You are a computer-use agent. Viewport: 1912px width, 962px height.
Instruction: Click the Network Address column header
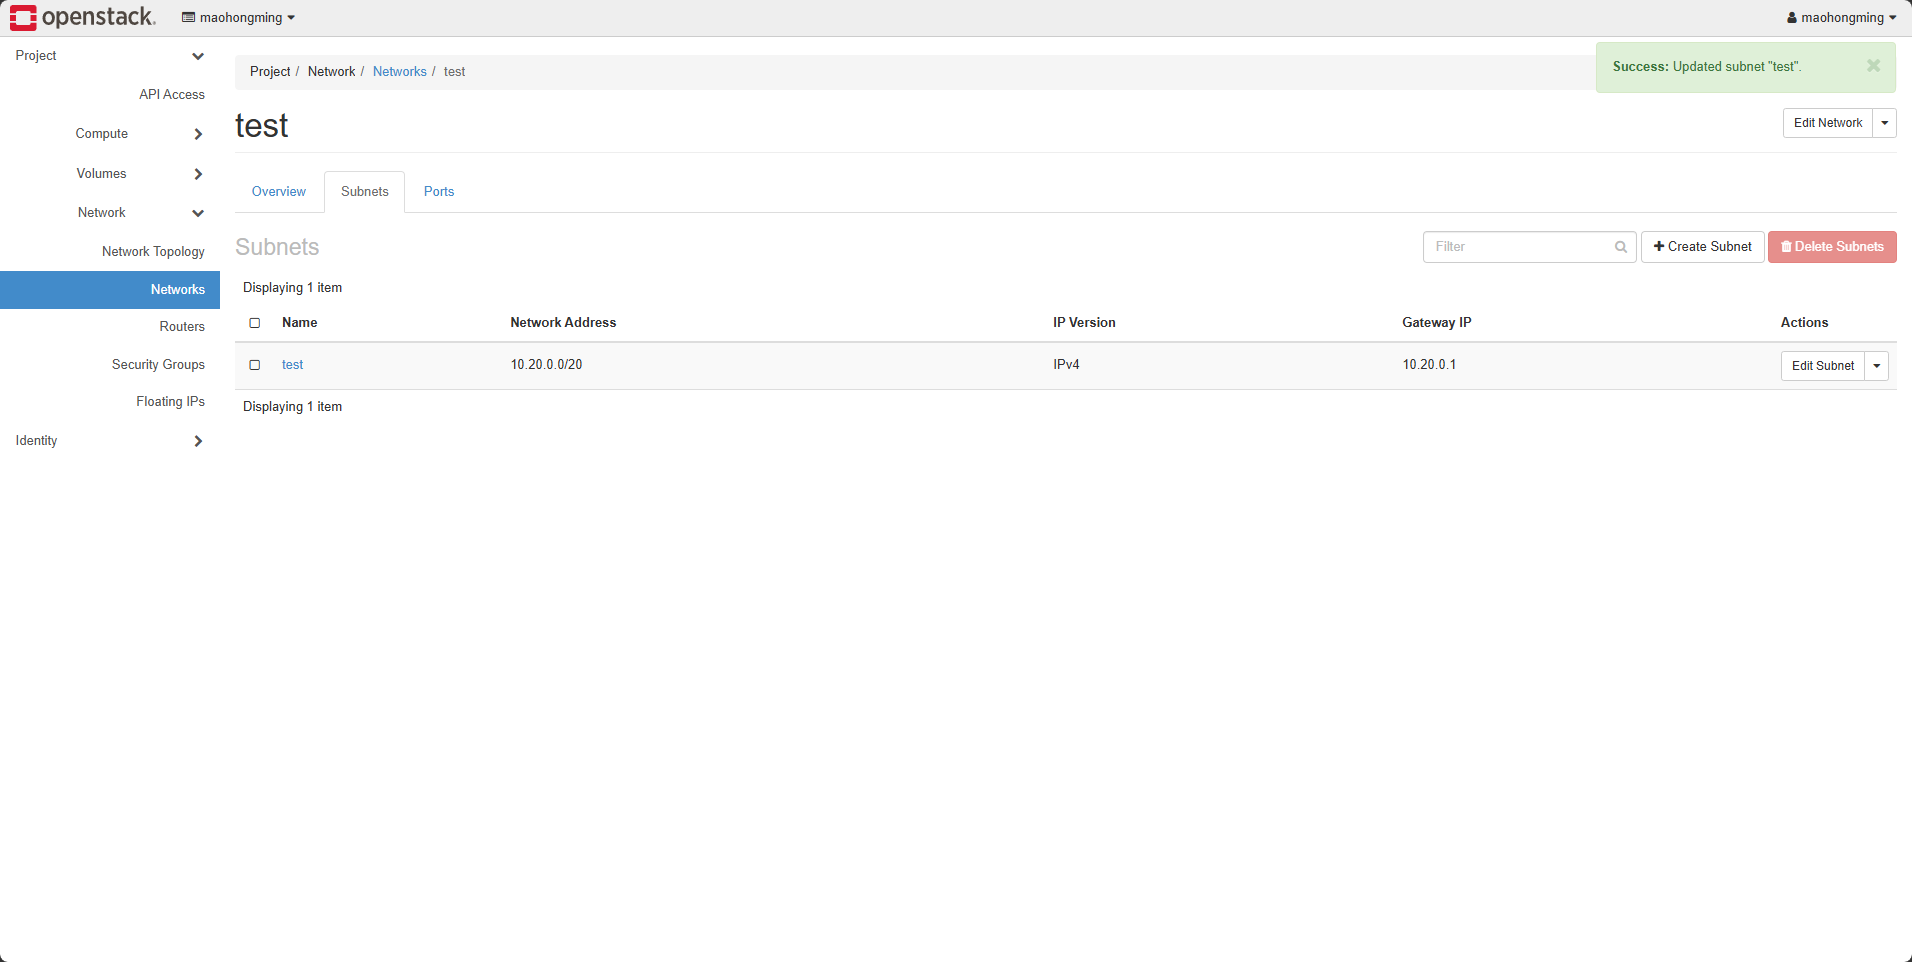563,323
